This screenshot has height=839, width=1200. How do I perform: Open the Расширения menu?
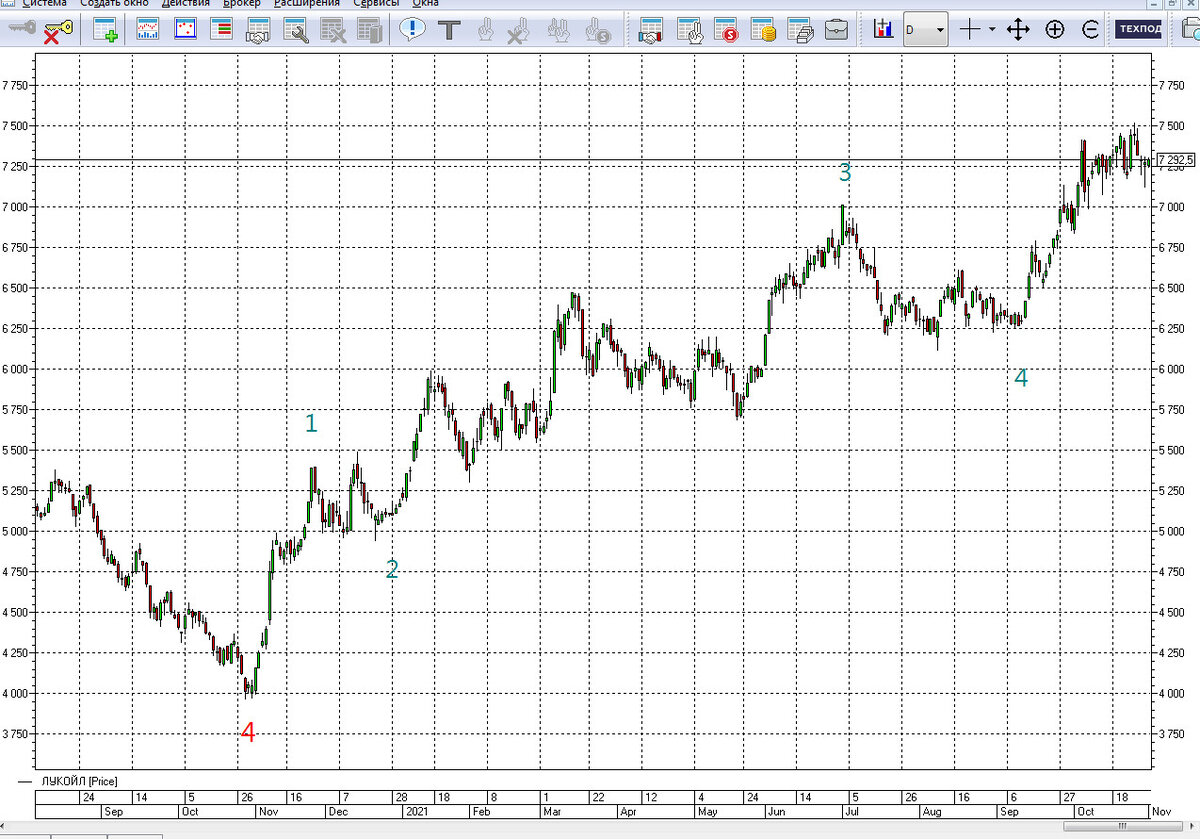pos(306,4)
